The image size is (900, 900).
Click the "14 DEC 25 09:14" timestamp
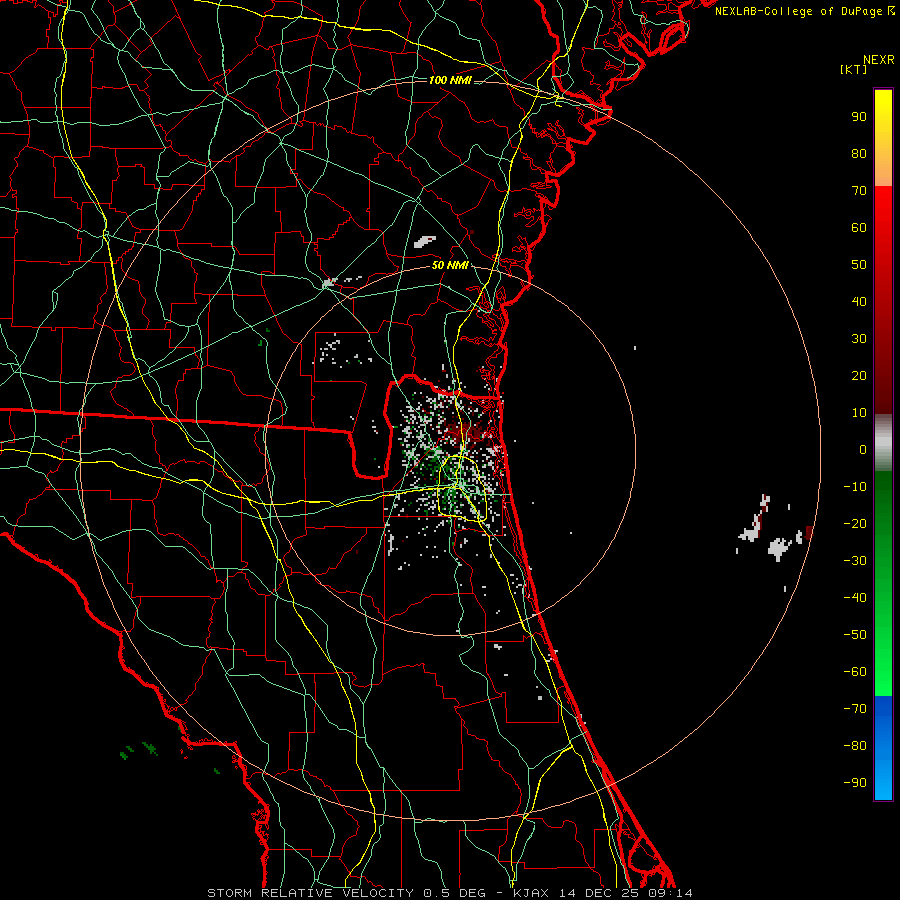tap(624, 893)
